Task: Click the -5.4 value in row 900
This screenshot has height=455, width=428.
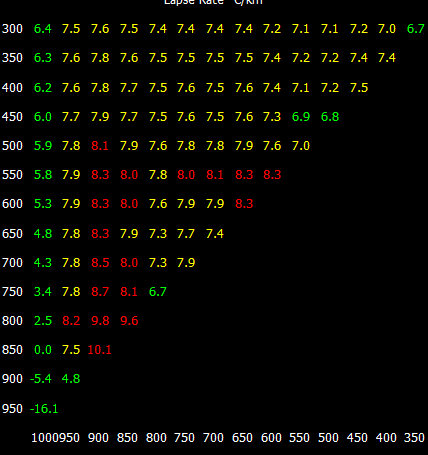Action: [x=41, y=379]
